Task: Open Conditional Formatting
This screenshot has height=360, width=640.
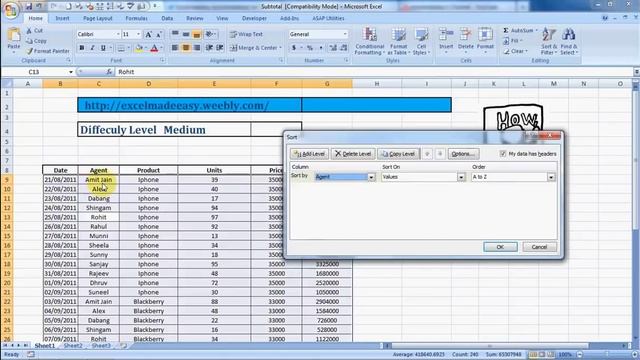Action: pos(369,41)
